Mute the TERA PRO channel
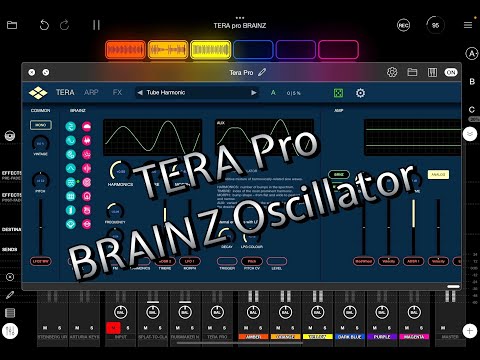This screenshot has width=480, height=360. (210, 328)
